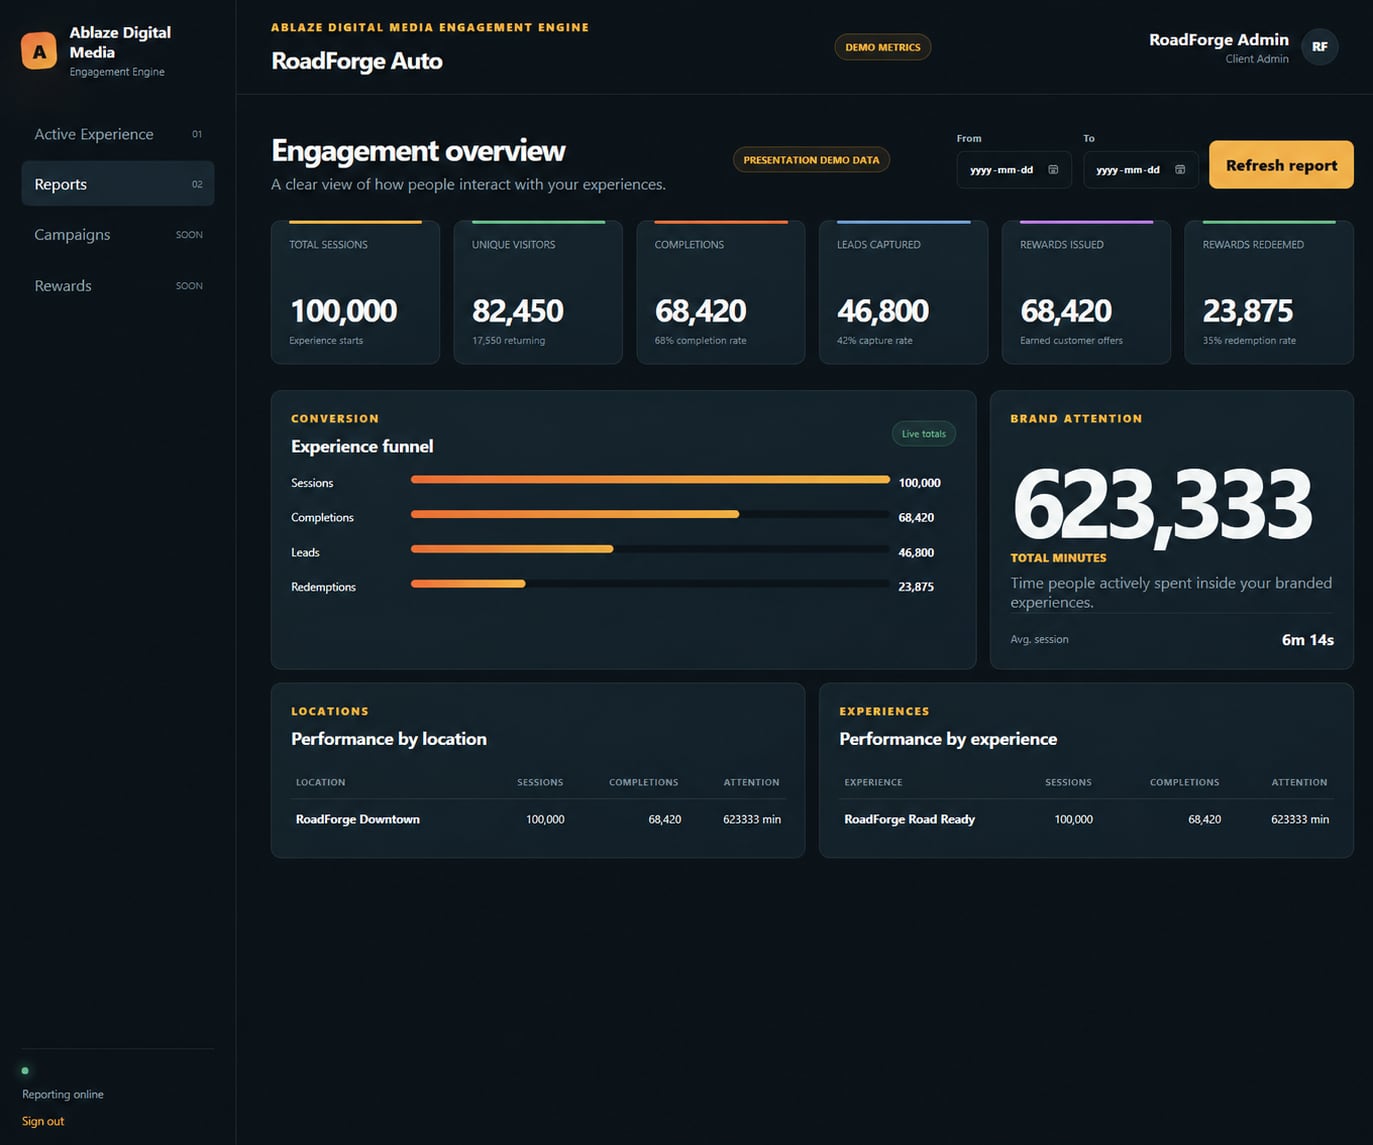The width and height of the screenshot is (1373, 1145).
Task: Click the 623333 min cell for RoadForge Downtown
Action: tap(752, 819)
